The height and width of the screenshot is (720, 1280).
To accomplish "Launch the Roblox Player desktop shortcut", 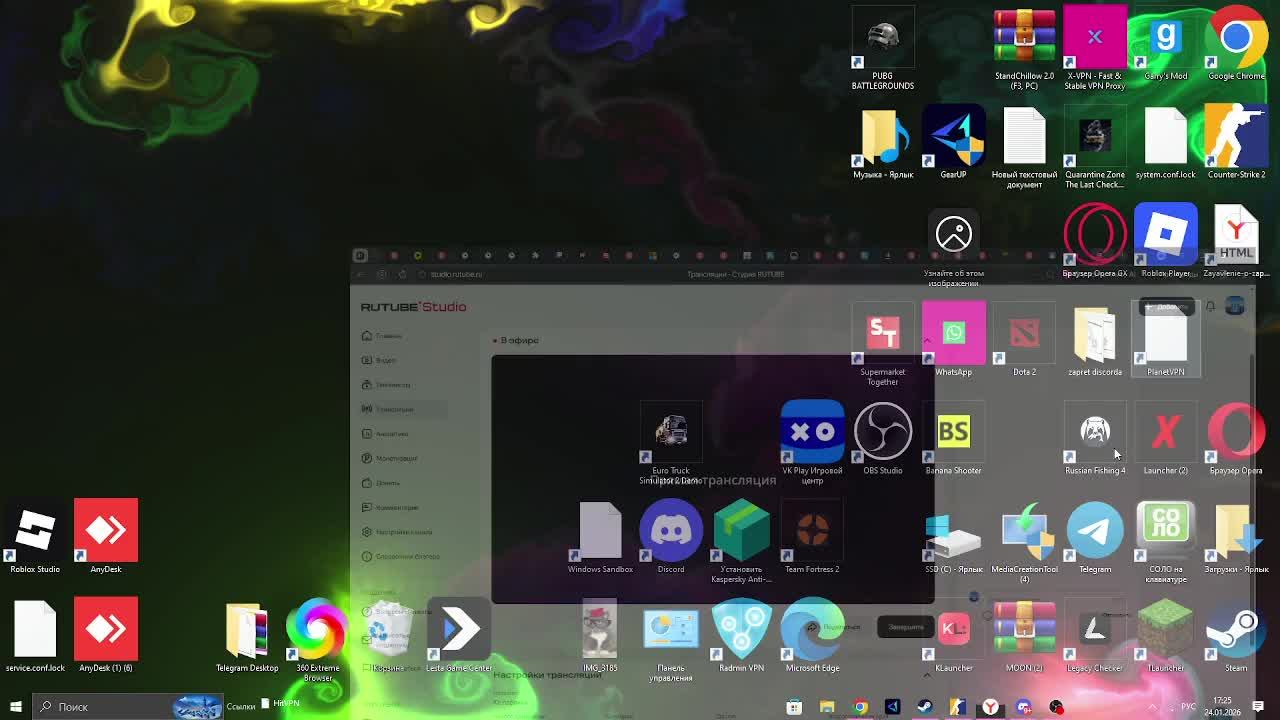I will coord(1166,234).
